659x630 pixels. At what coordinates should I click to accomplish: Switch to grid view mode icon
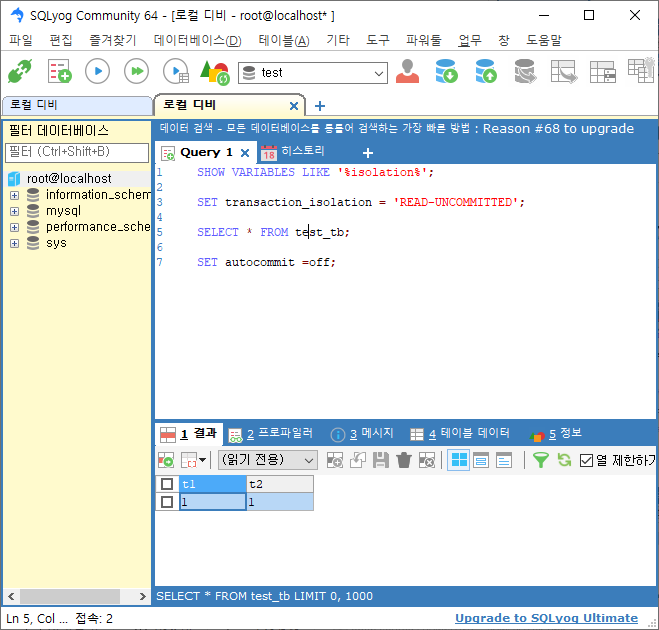(x=459, y=461)
